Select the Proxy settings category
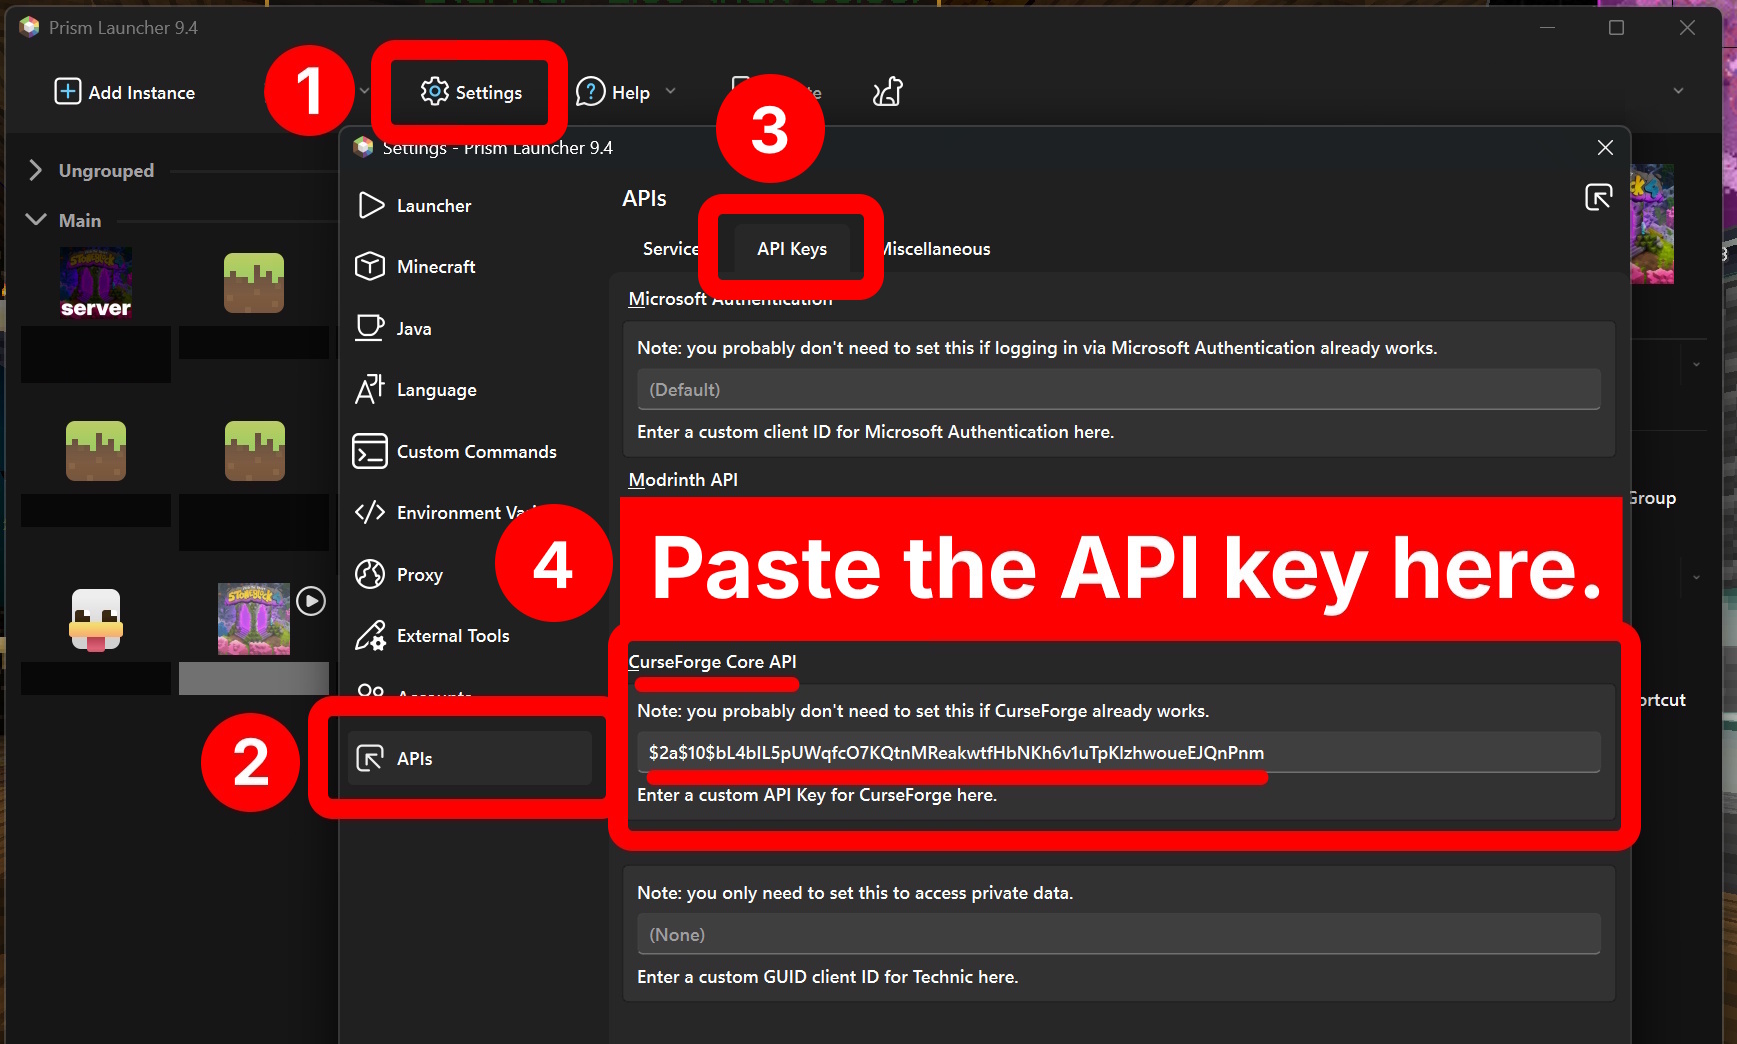Image resolution: width=1737 pixels, height=1044 pixels. pyautogui.click(x=419, y=575)
